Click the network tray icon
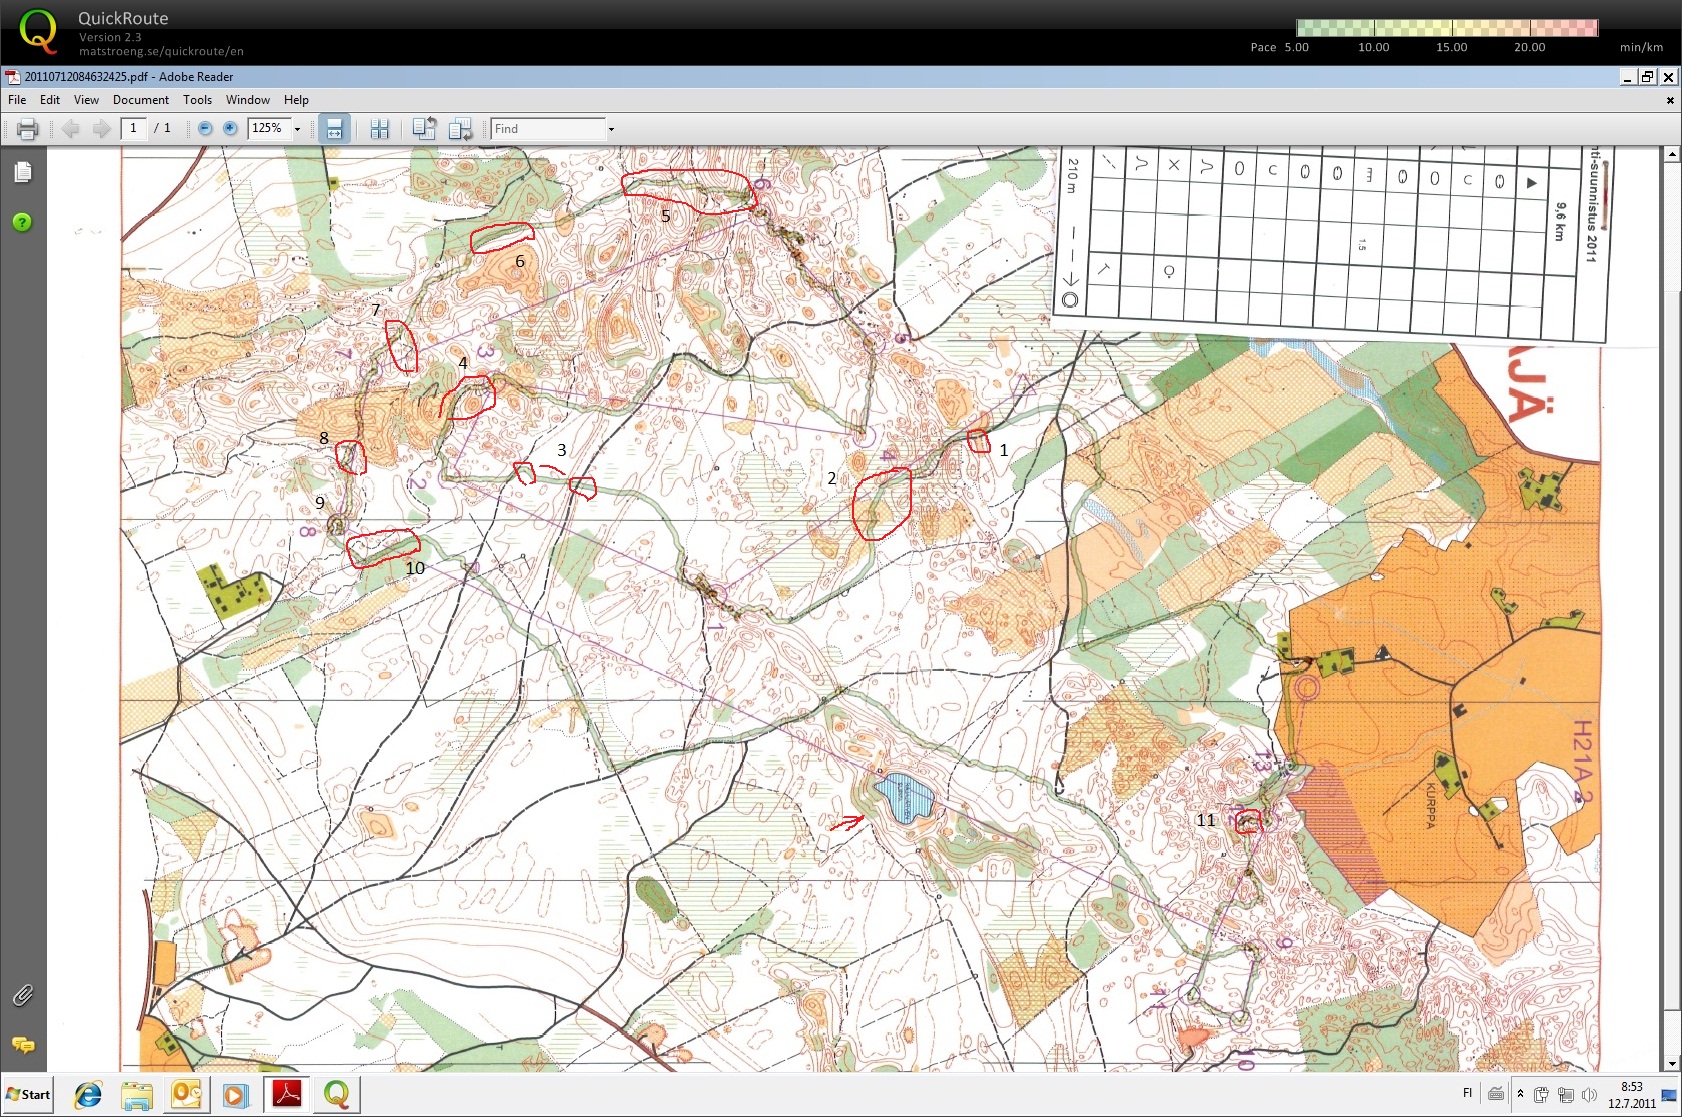Image resolution: width=1682 pixels, height=1117 pixels. tap(1565, 1095)
